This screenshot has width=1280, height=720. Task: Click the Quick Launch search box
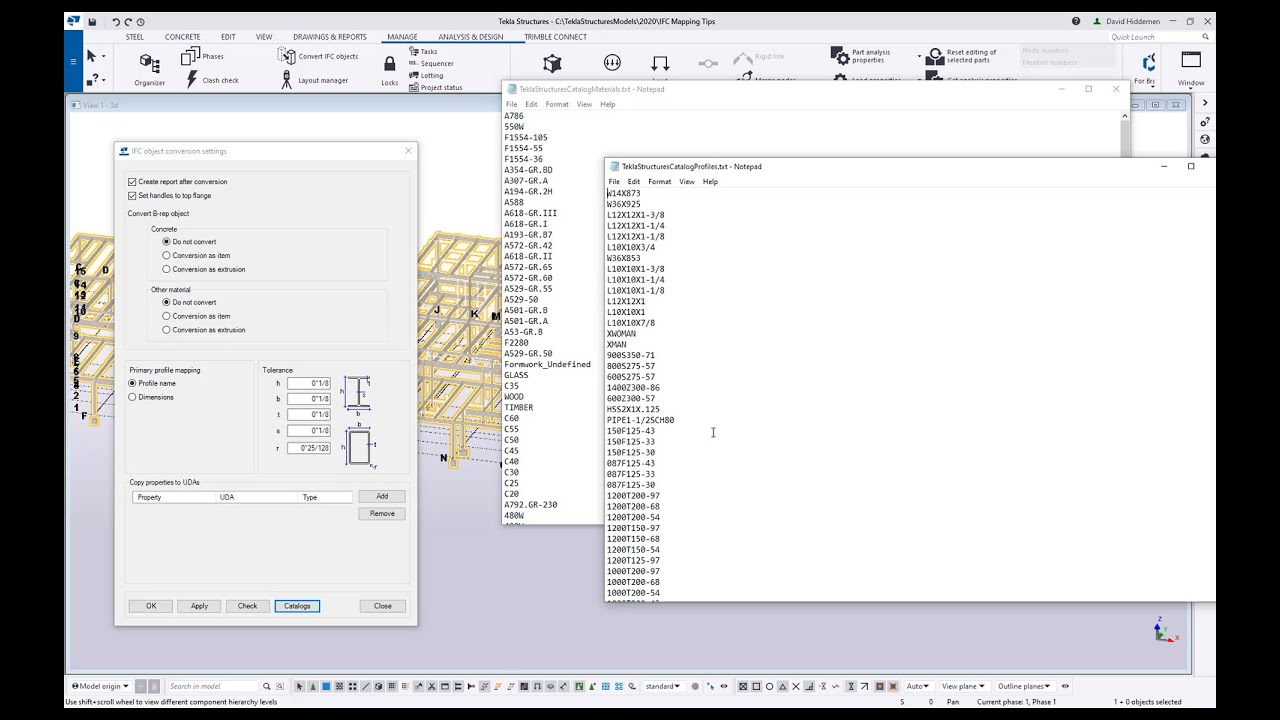tap(1160, 37)
